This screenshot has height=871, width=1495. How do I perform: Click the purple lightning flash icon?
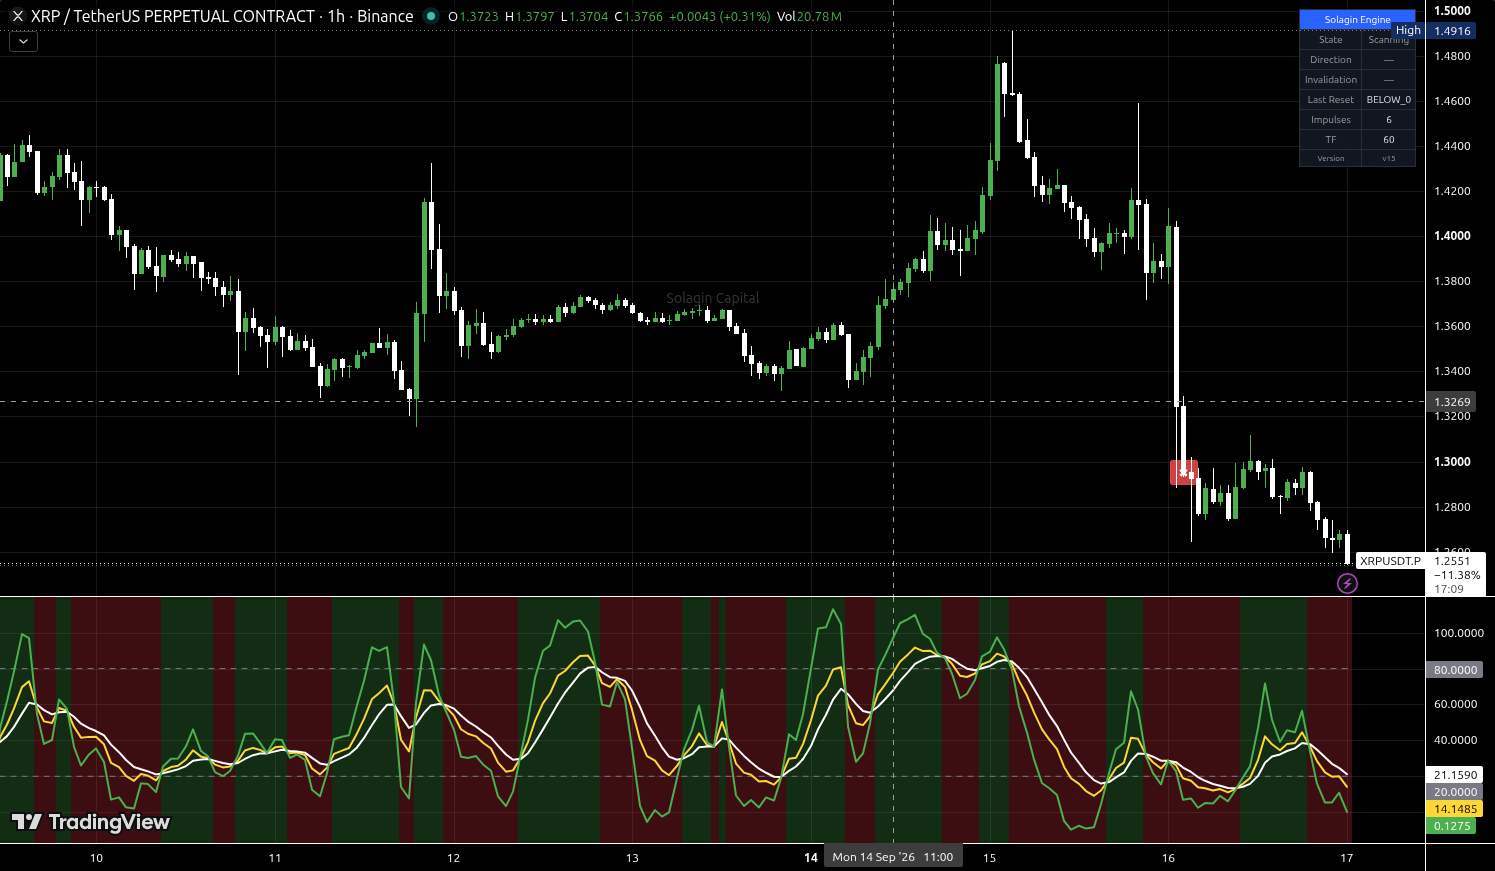click(1348, 583)
